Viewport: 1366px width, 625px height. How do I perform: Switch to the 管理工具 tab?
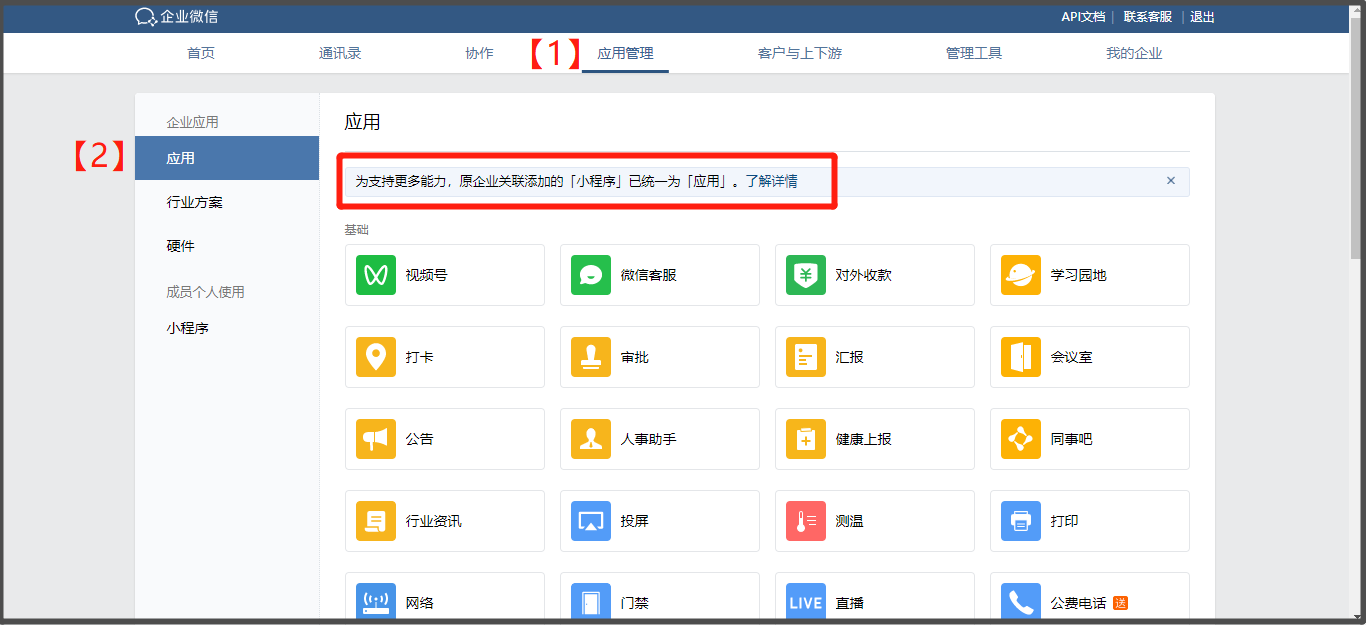pyautogui.click(x=974, y=53)
